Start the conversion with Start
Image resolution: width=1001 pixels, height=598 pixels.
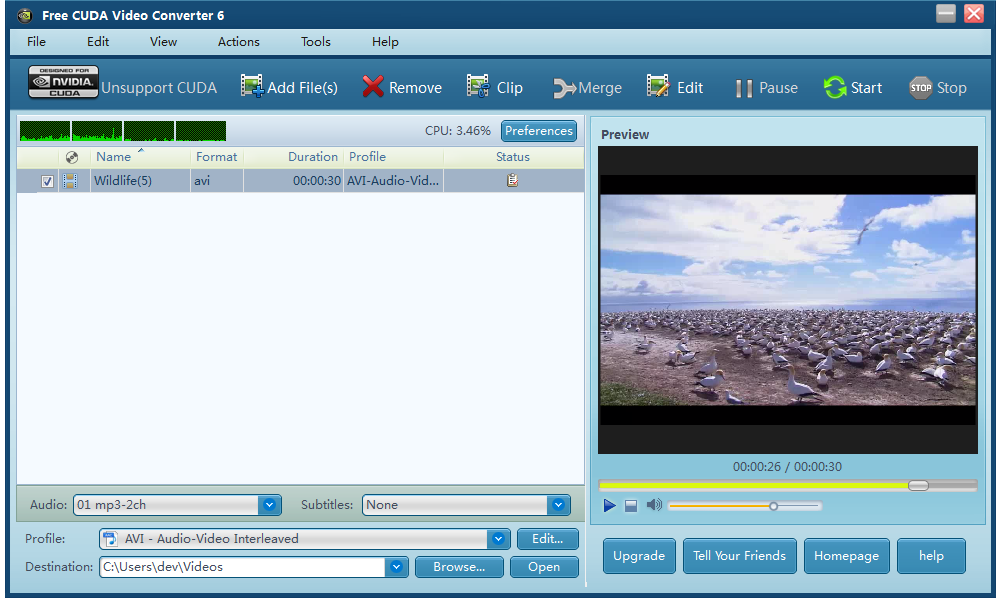(x=853, y=87)
